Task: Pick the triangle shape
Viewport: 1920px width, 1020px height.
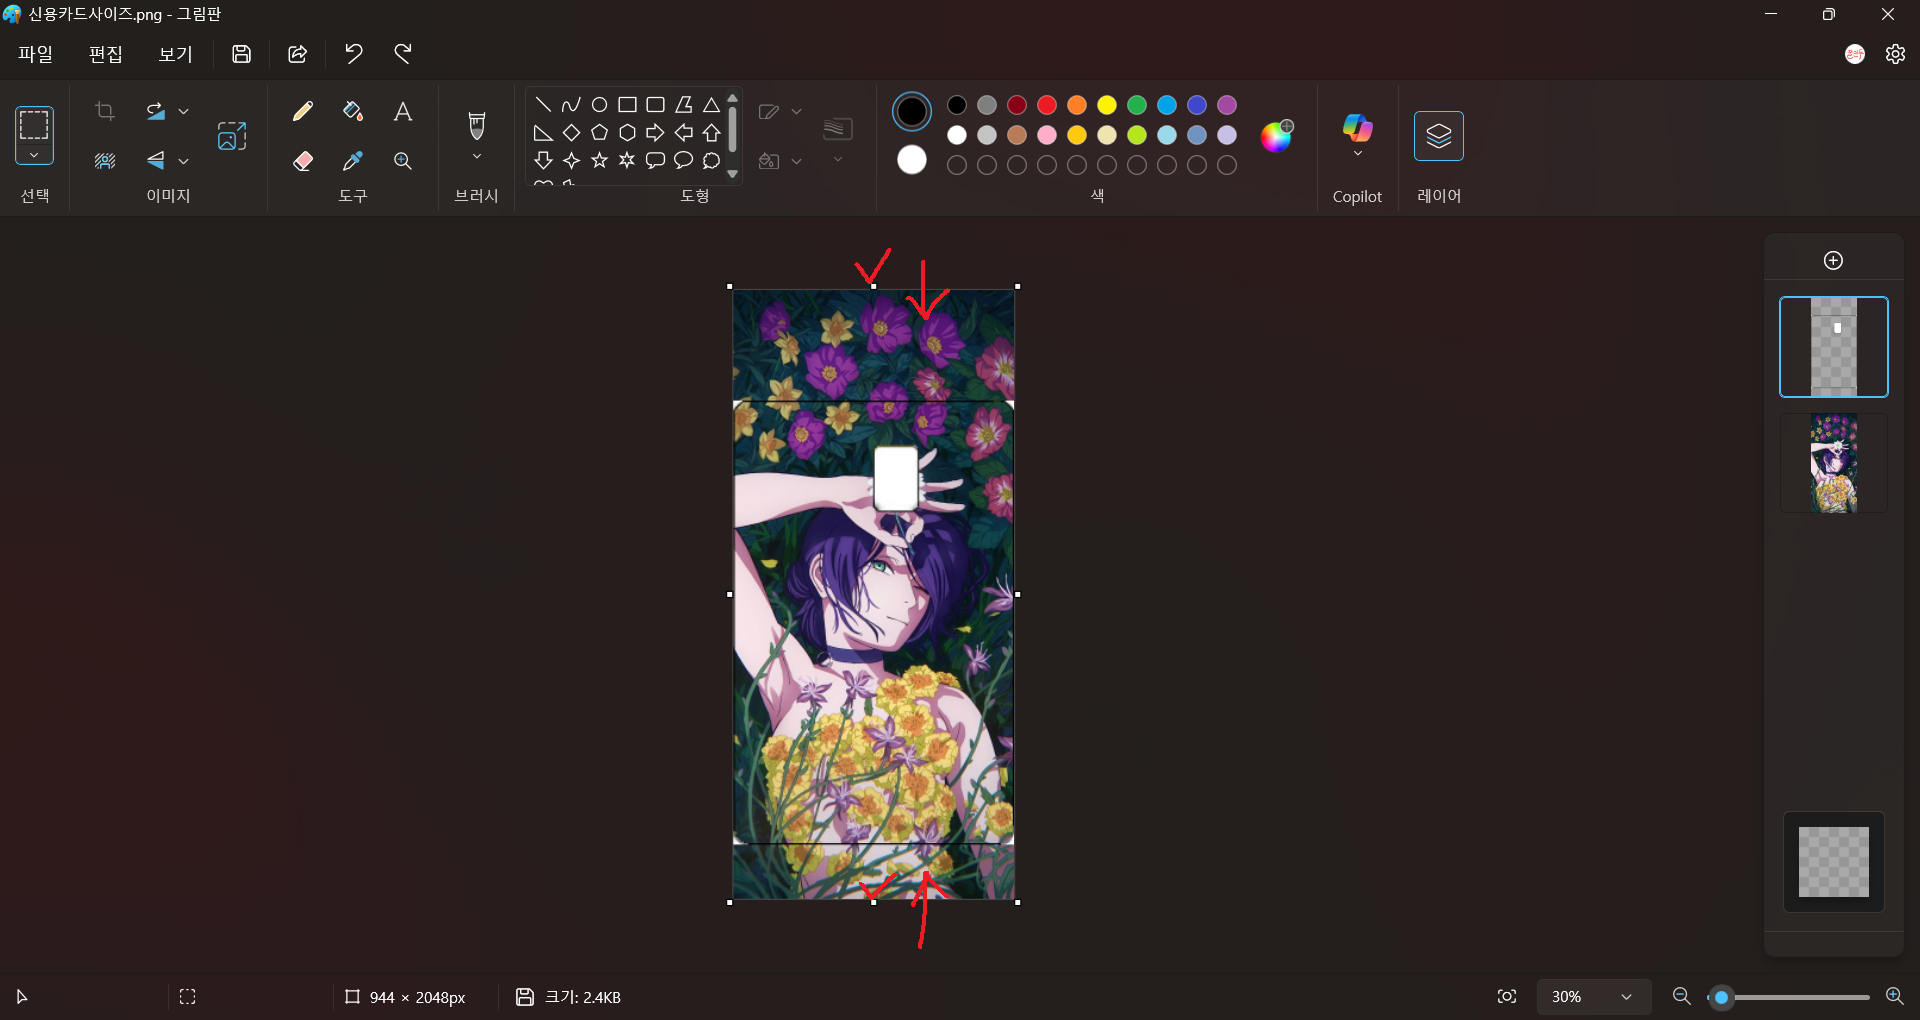Action: tap(711, 104)
